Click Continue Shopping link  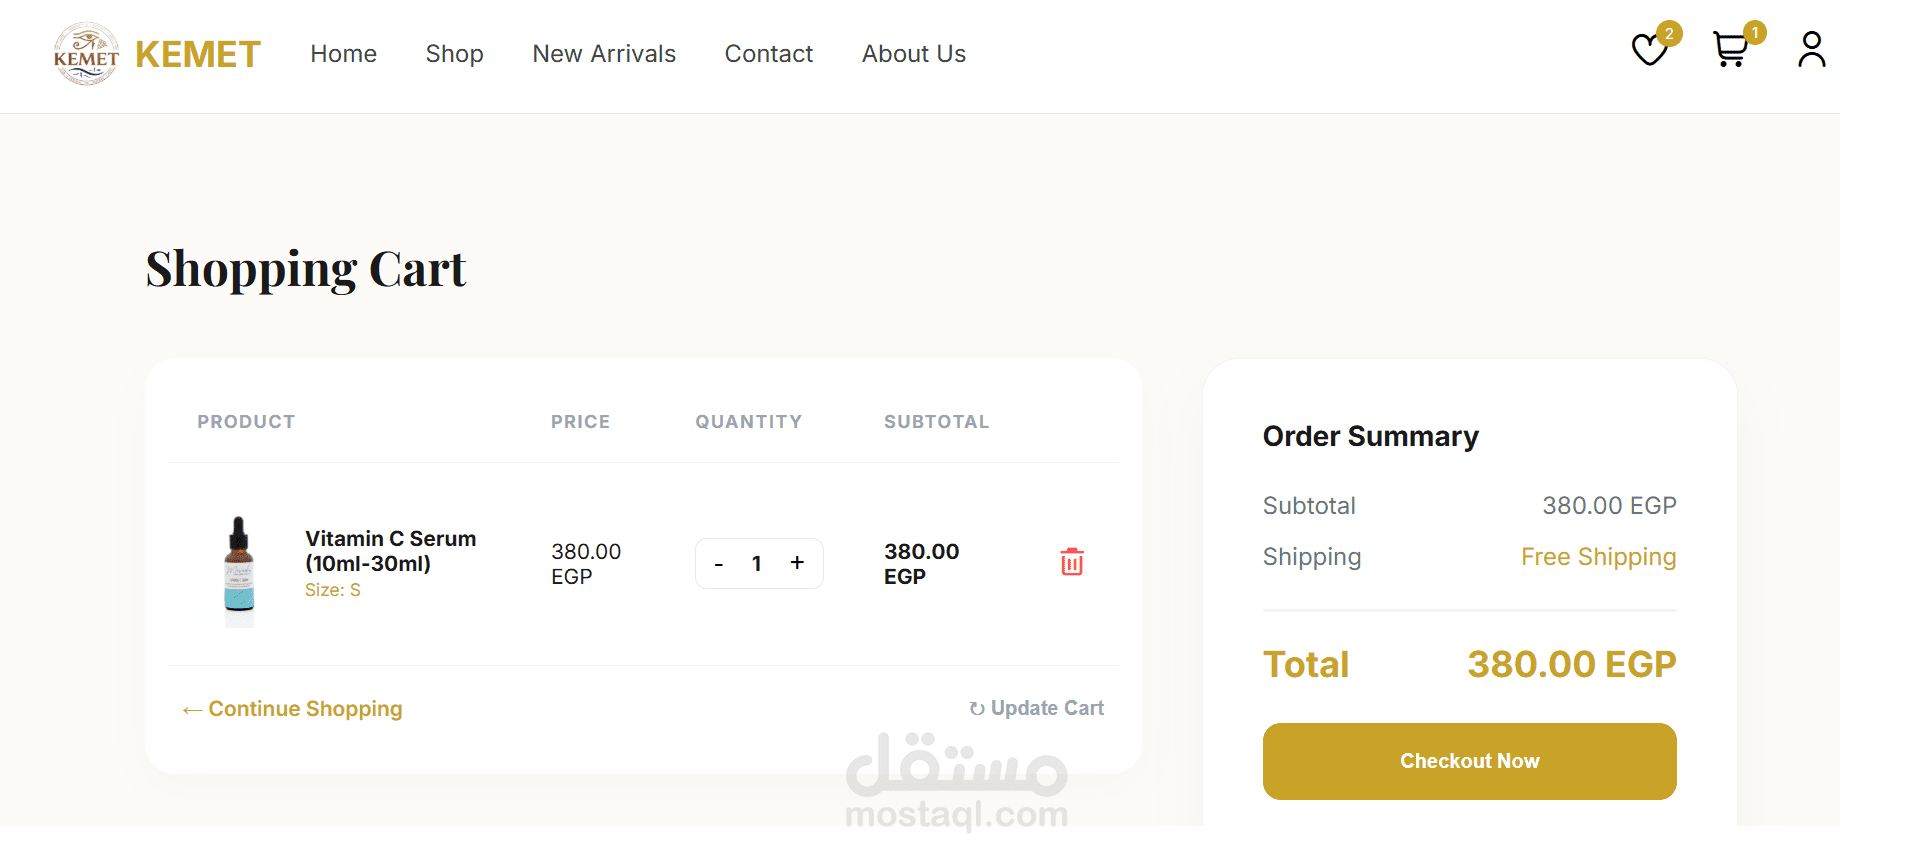click(293, 709)
